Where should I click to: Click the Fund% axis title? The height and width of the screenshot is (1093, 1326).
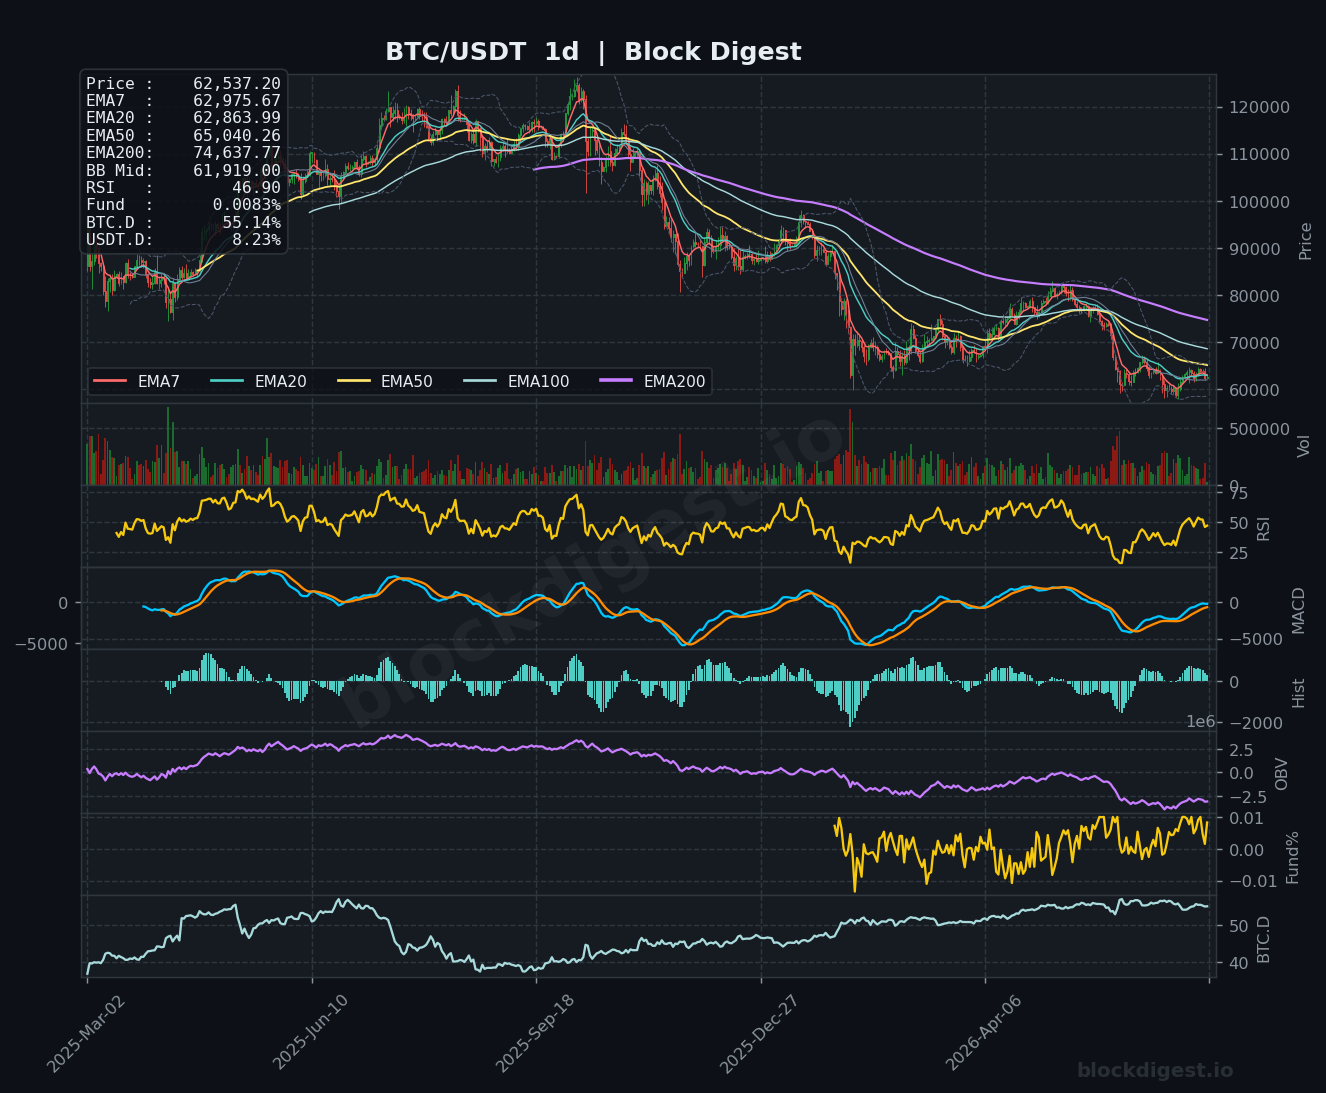coord(1292,857)
